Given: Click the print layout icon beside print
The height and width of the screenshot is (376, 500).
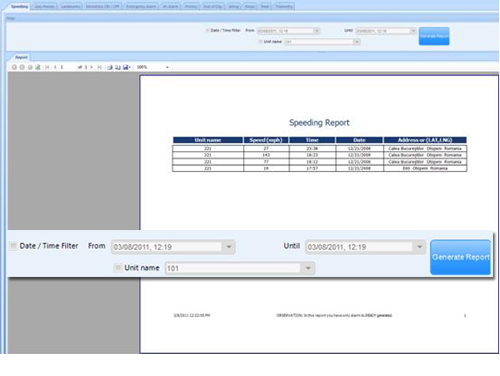Looking at the screenshot, I should (x=118, y=67).
